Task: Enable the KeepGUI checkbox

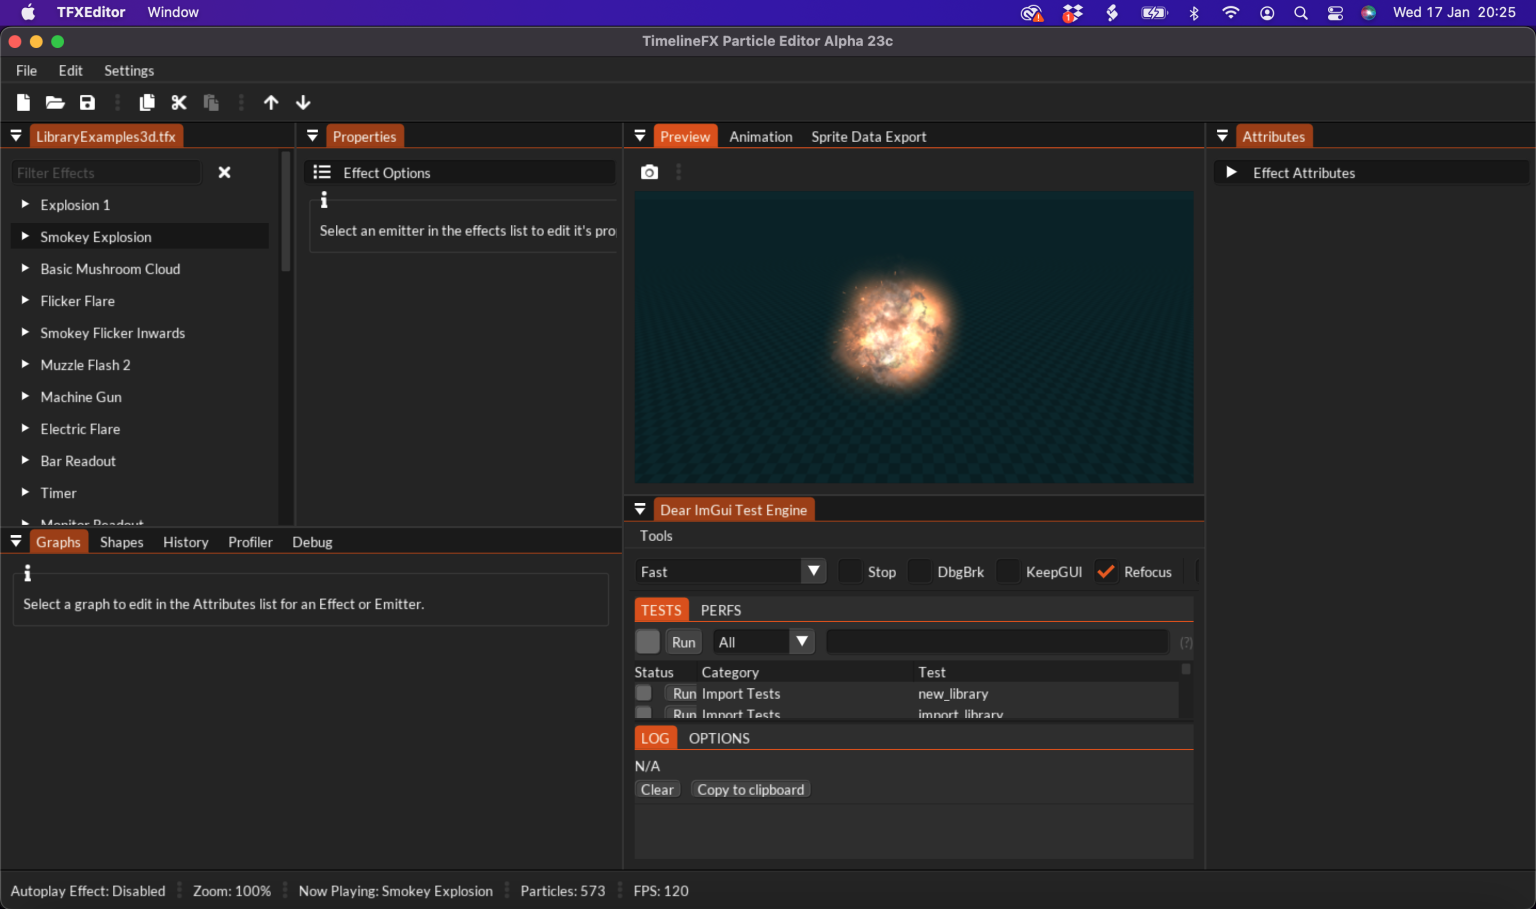Action: (1007, 571)
